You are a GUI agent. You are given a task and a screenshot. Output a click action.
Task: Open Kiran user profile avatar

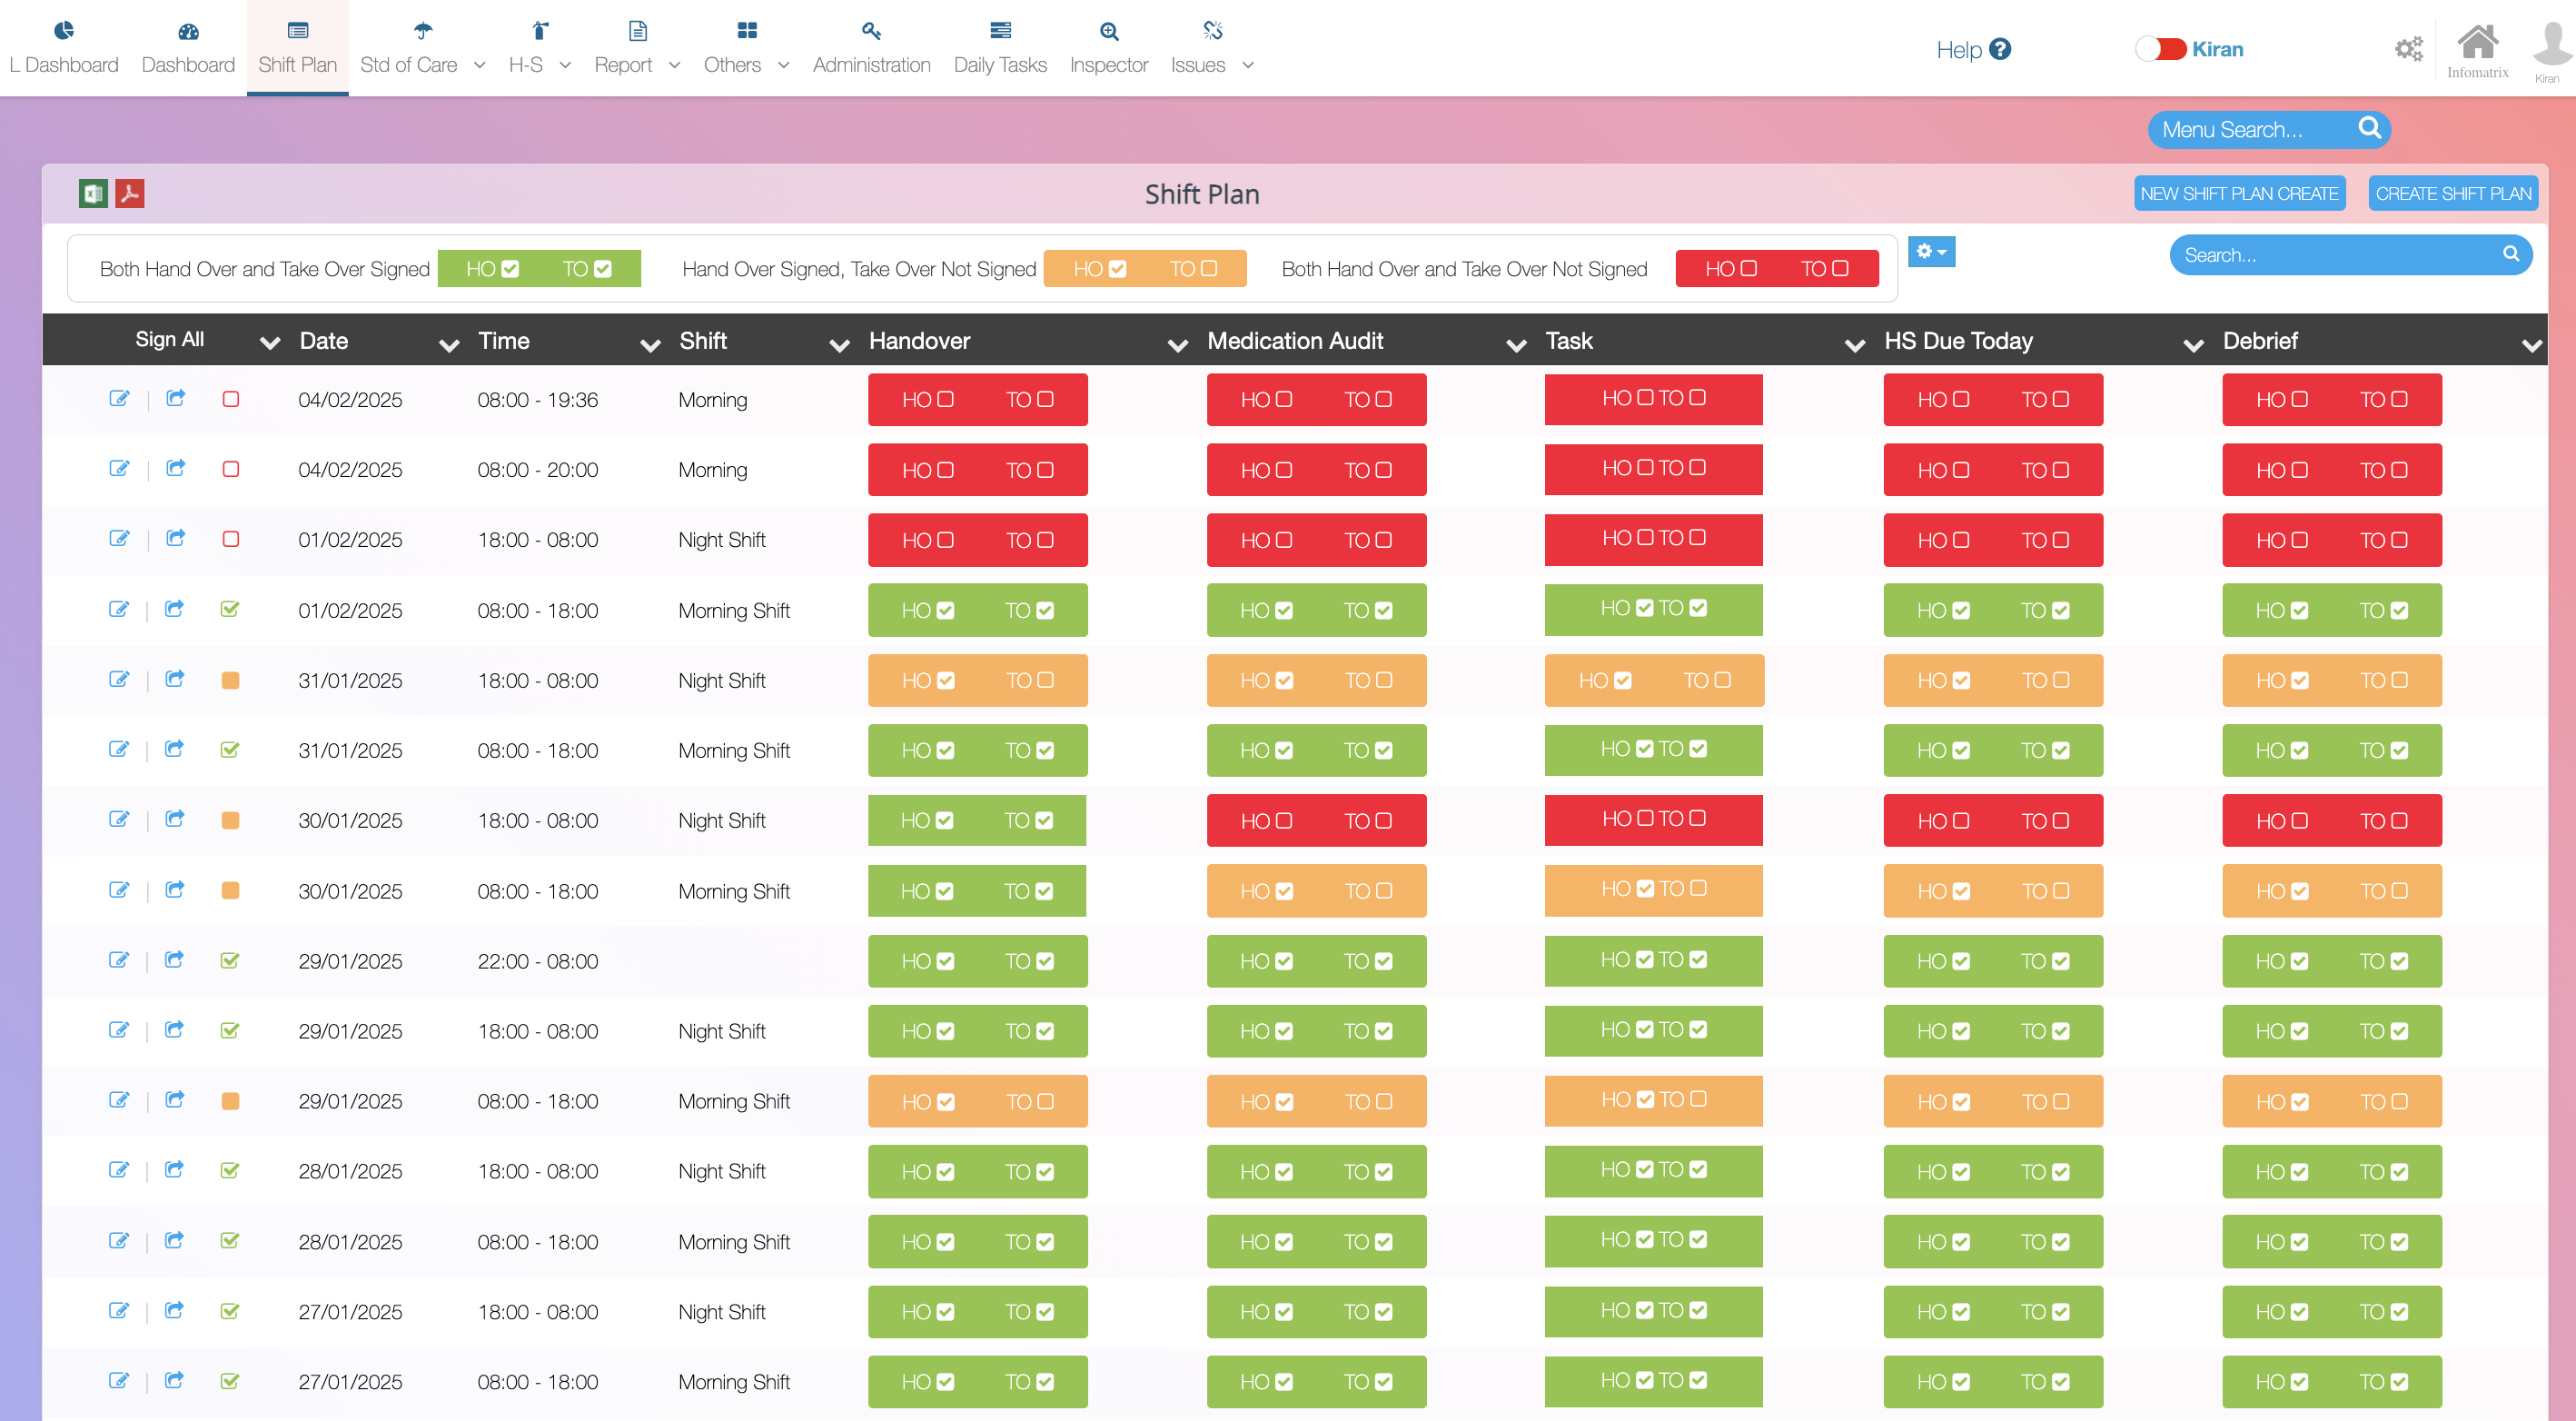click(2551, 45)
